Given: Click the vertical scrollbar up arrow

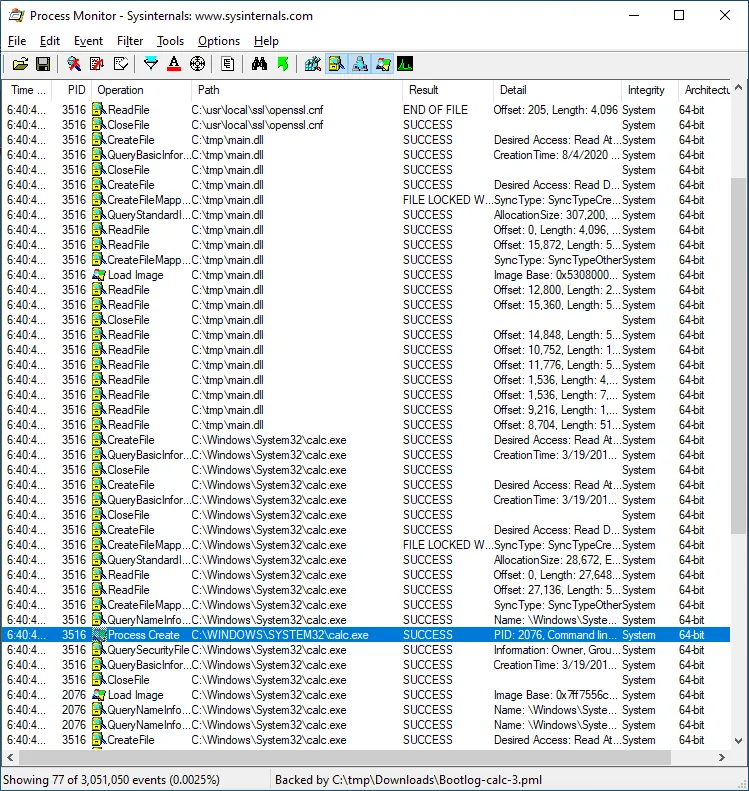Looking at the screenshot, I should 739,87.
